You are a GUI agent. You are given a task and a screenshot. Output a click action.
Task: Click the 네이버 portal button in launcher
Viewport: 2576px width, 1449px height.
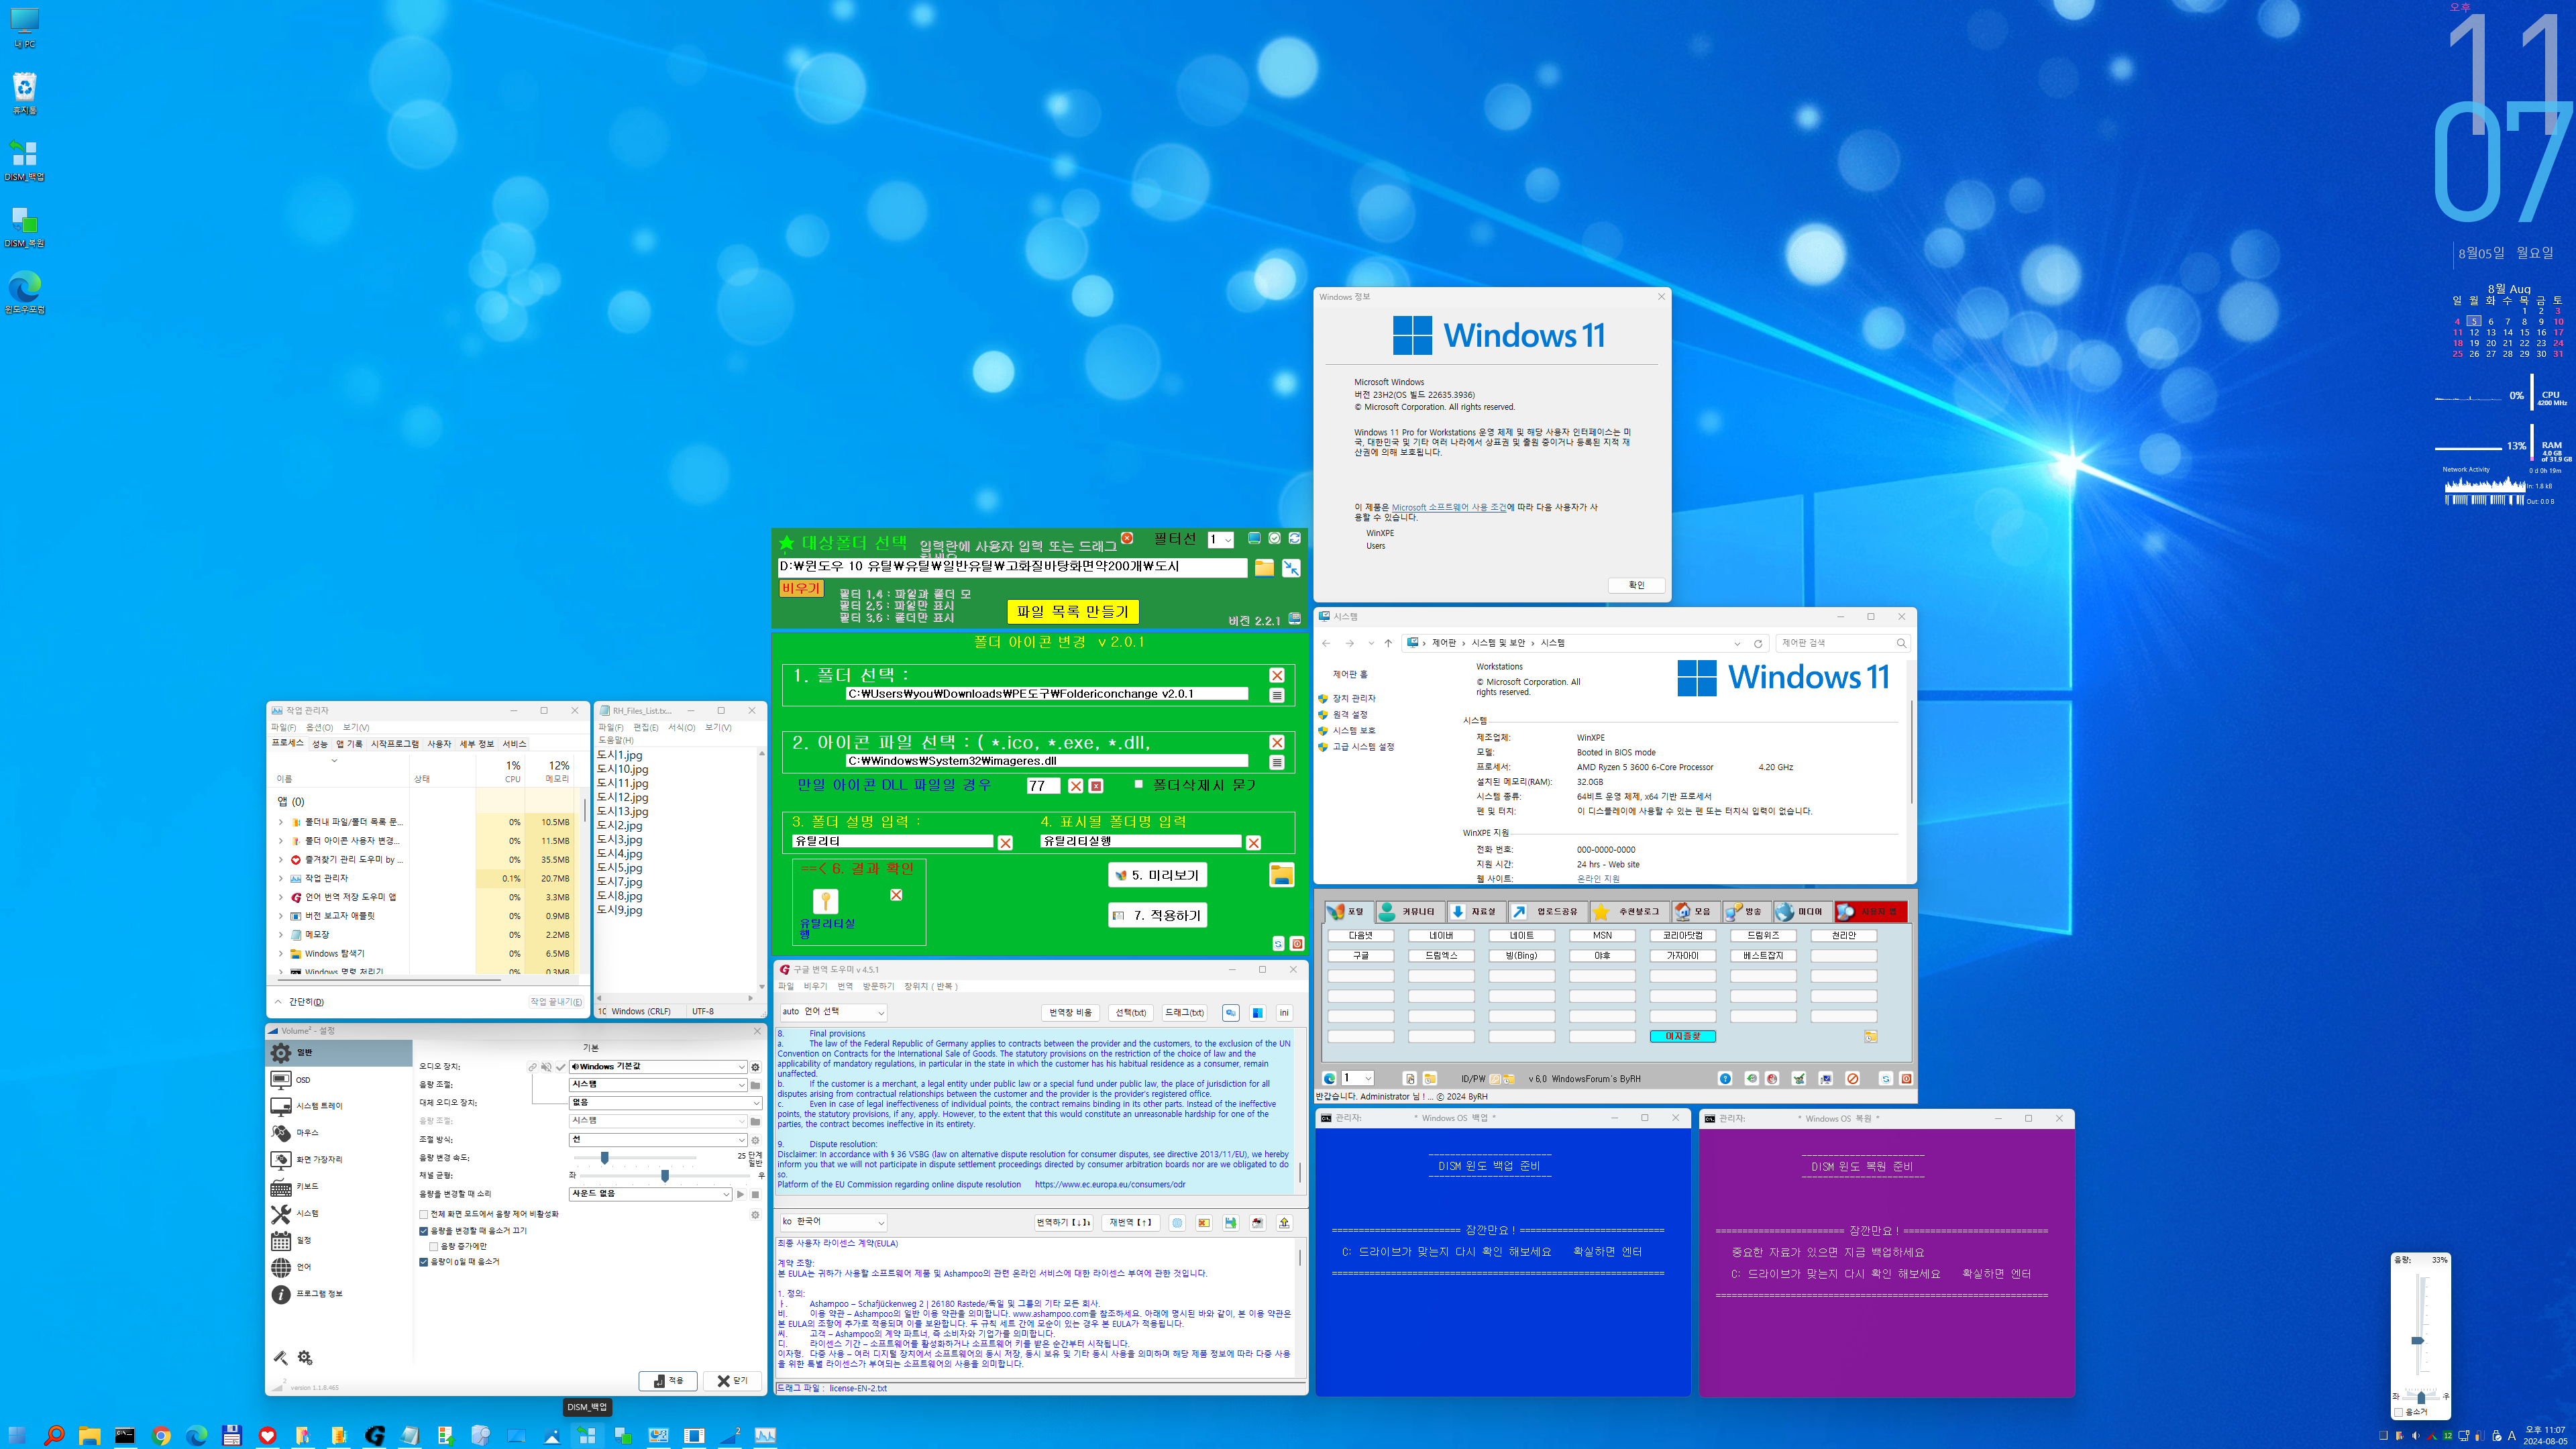click(x=1441, y=936)
